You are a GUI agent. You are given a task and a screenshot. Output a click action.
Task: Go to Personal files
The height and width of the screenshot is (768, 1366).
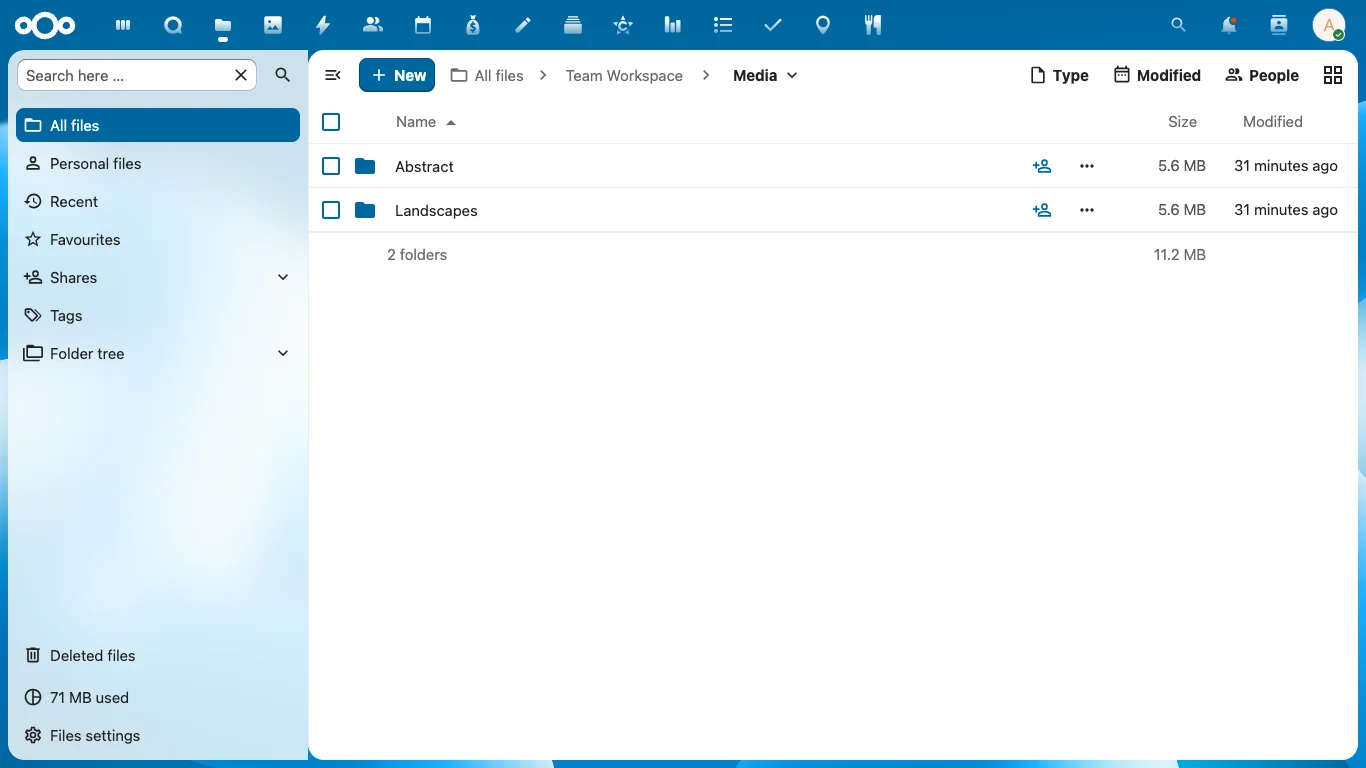click(x=158, y=163)
